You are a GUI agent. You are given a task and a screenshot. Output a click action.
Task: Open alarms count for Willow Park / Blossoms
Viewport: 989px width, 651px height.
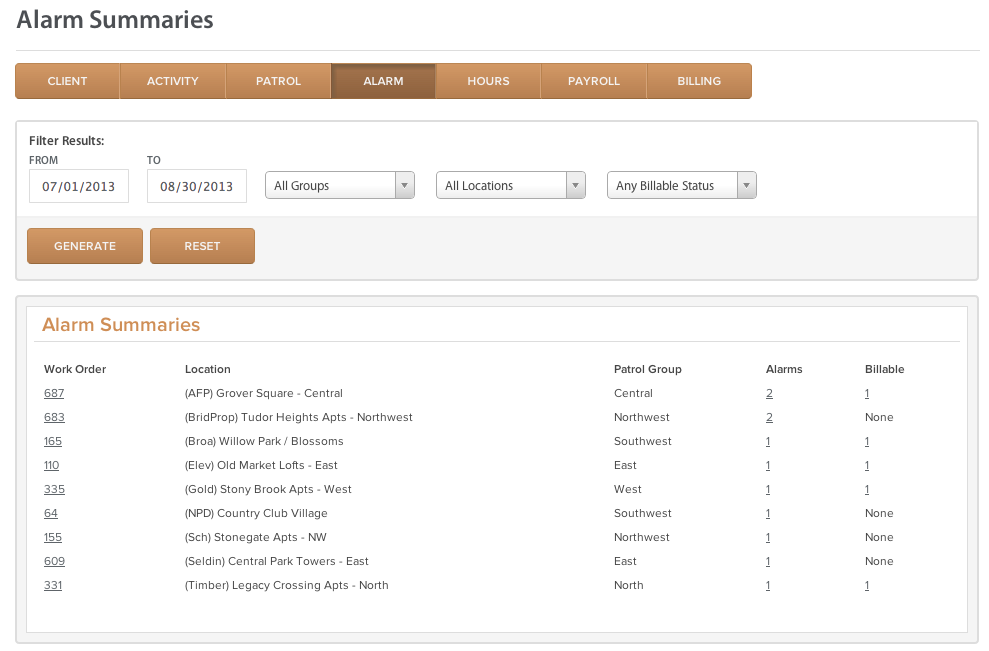(768, 441)
